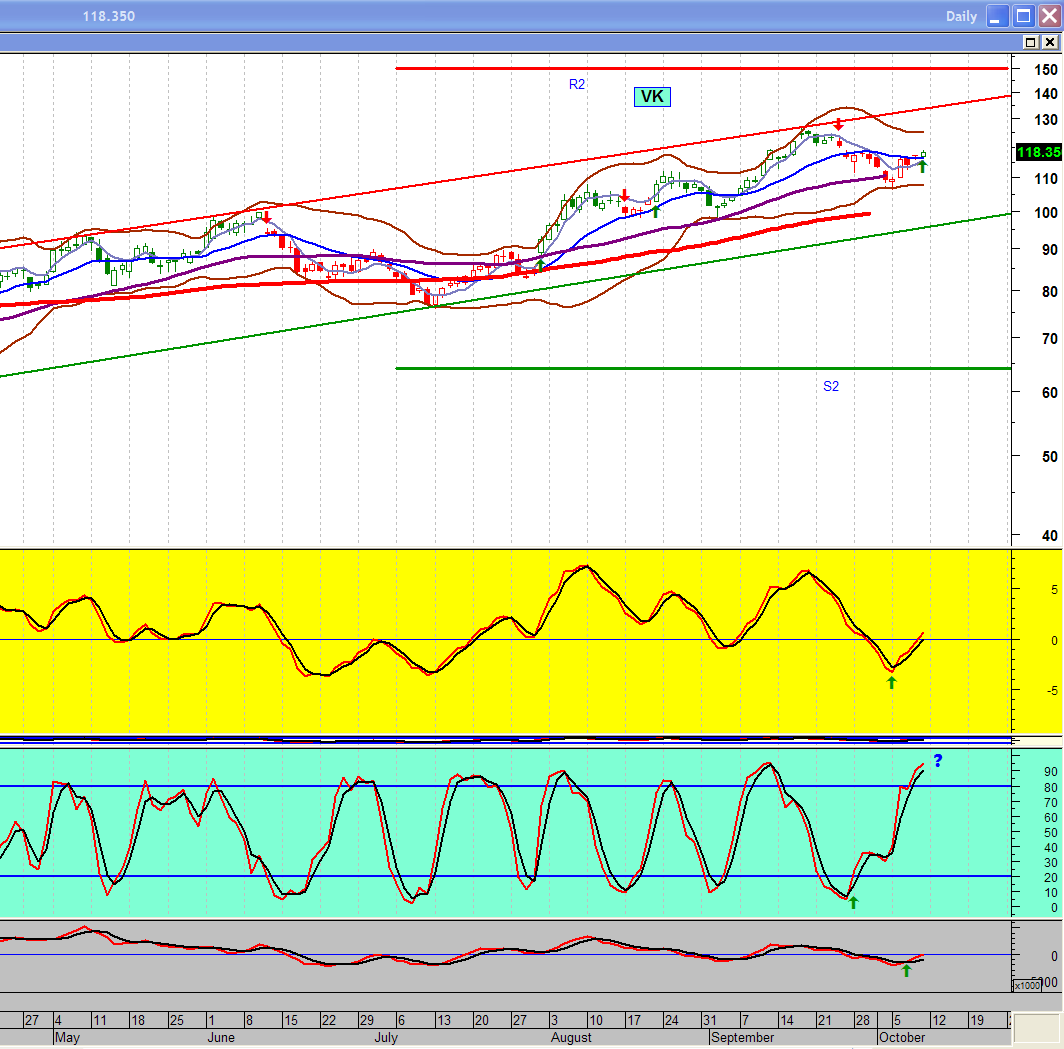This screenshot has height=1049, width=1064.
Task: Click the Daily timeframe label
Action: [x=961, y=16]
